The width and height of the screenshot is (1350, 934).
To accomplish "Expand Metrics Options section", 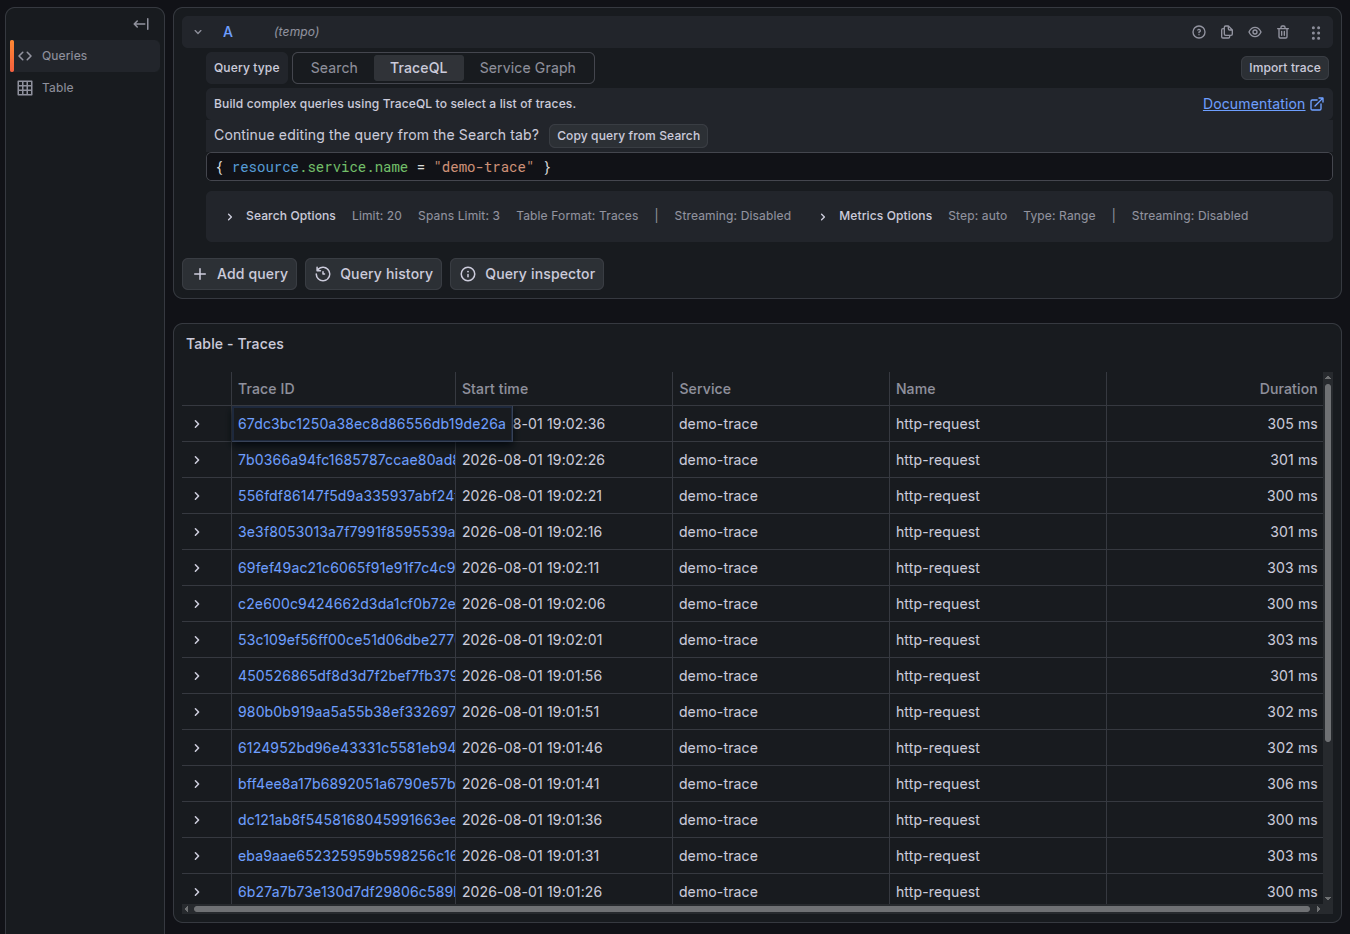I will [876, 216].
